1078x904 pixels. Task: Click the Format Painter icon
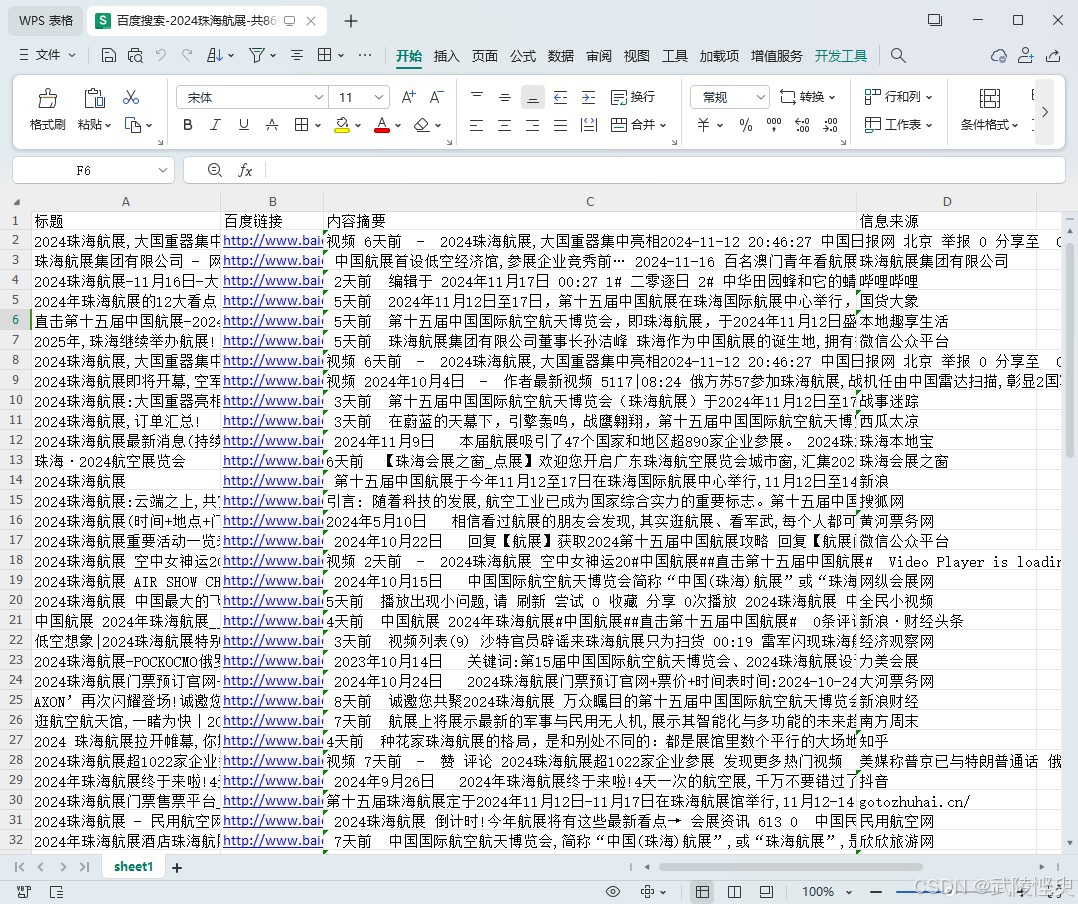click(47, 98)
